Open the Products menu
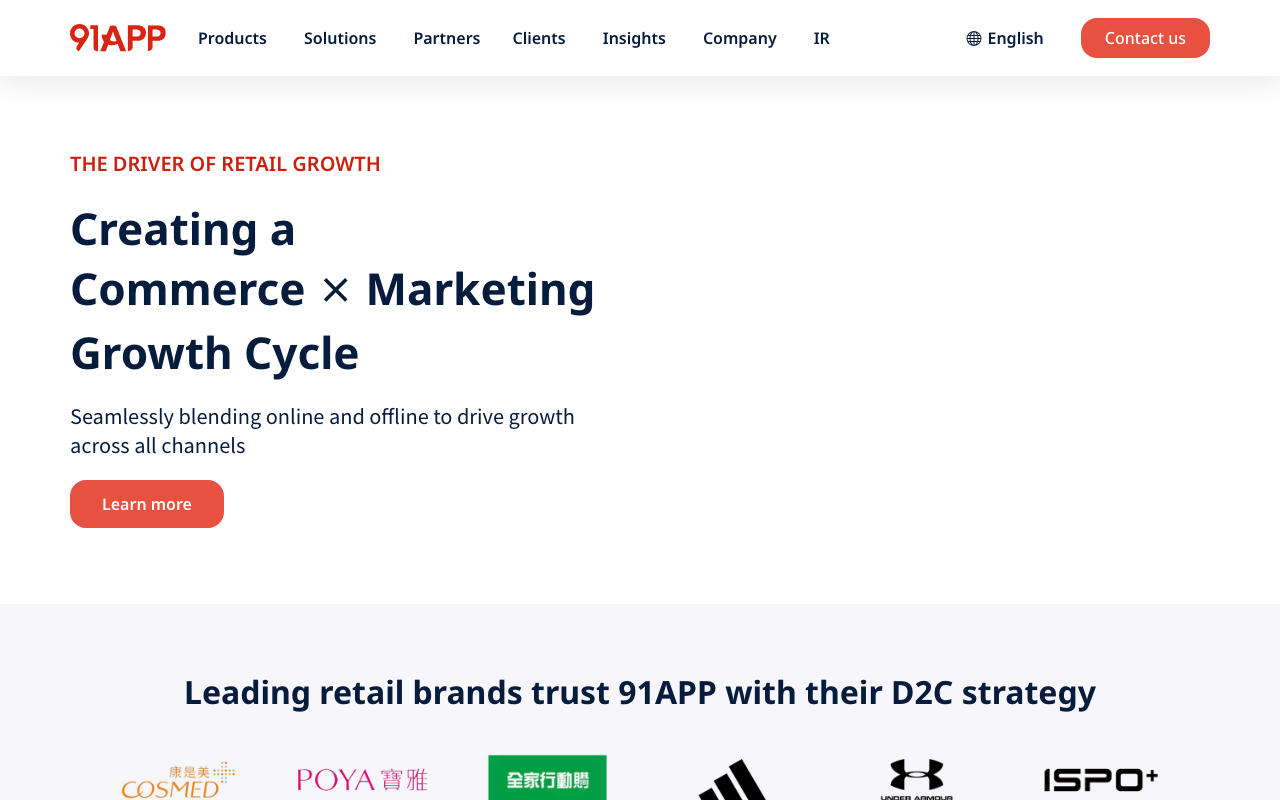 [x=232, y=38]
